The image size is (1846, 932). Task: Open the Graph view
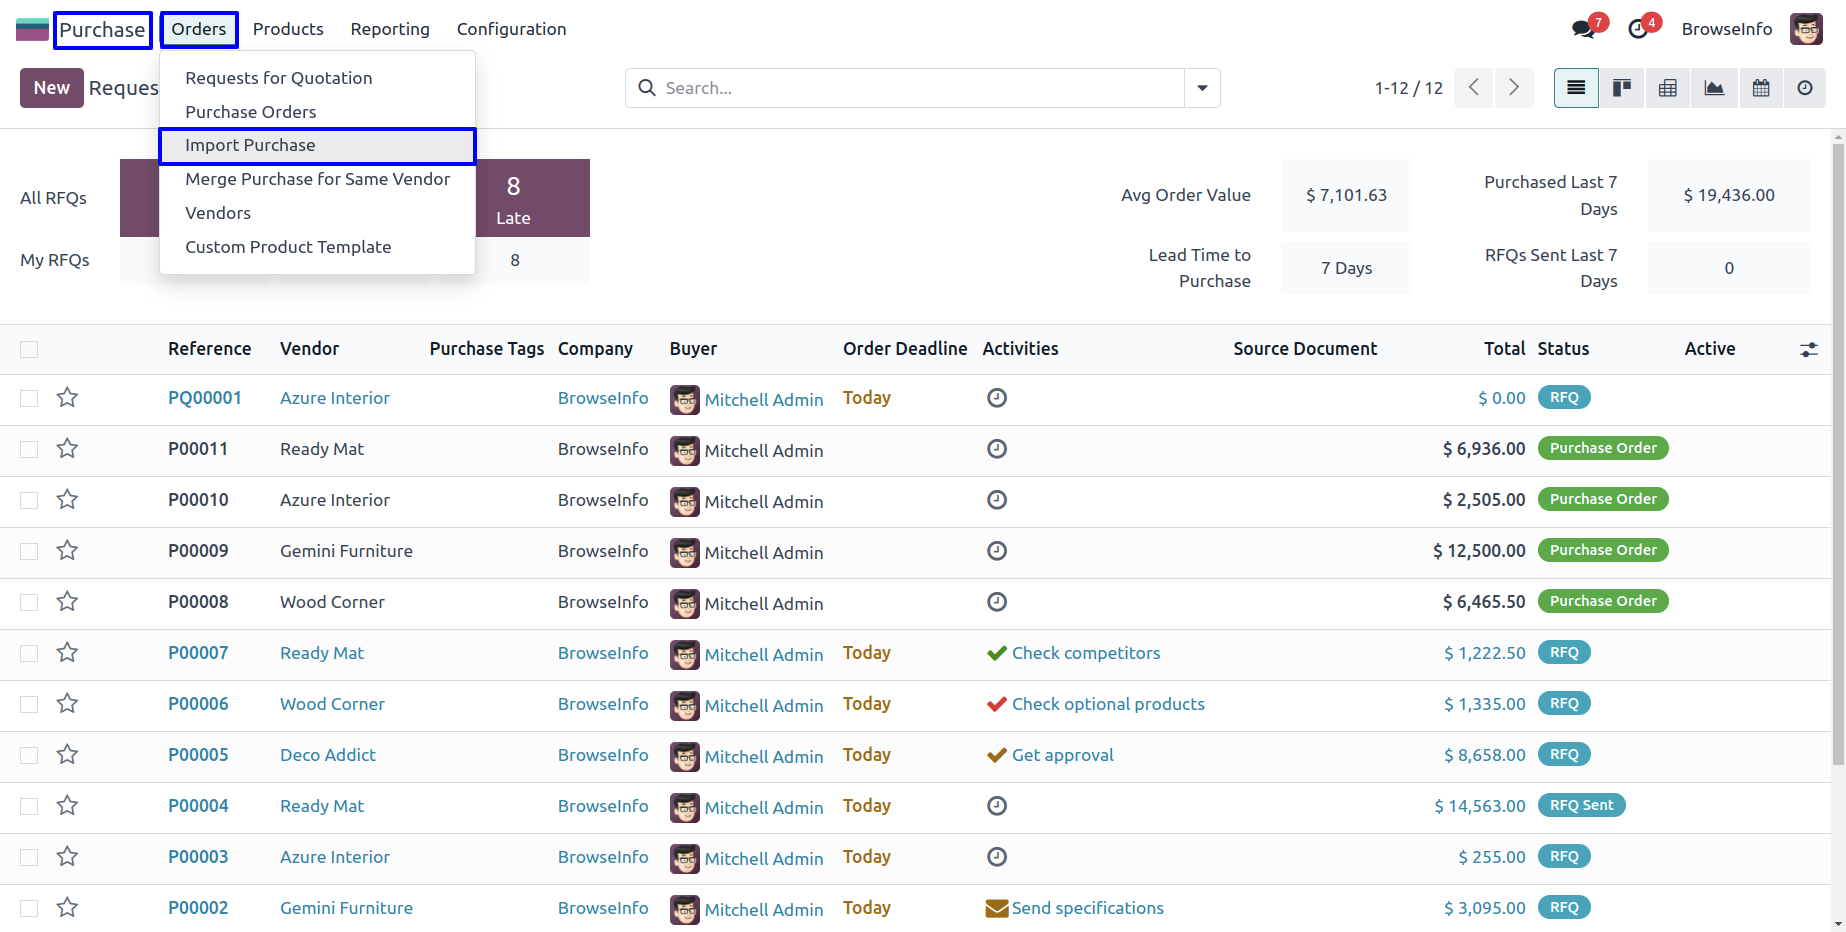pyautogui.click(x=1714, y=88)
